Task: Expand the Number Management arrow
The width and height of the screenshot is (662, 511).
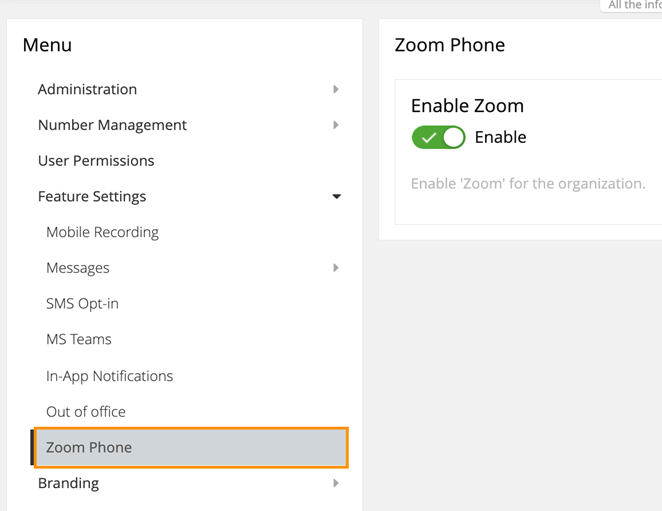Action: point(336,125)
